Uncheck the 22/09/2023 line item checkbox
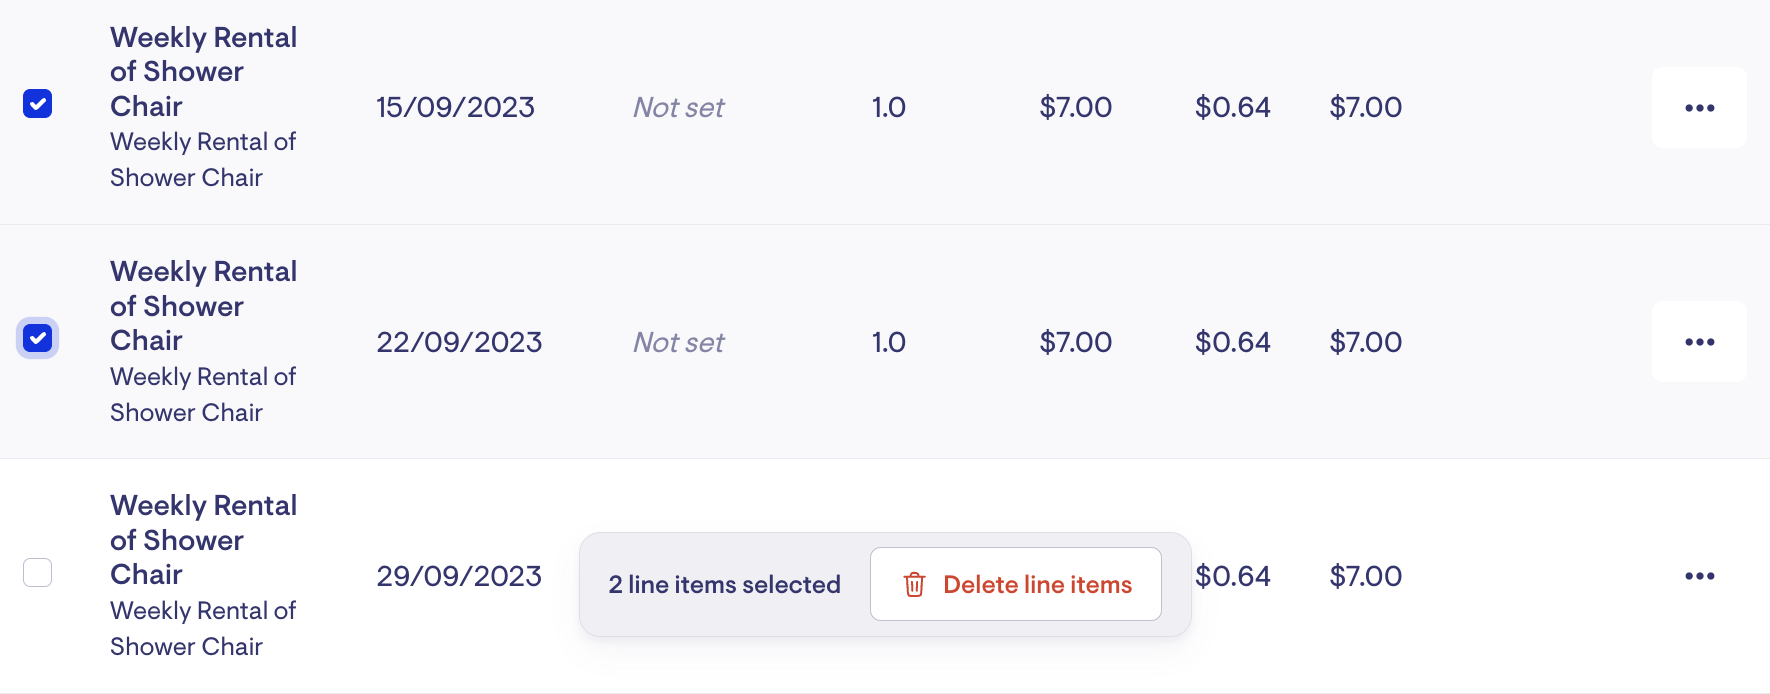 (38, 338)
